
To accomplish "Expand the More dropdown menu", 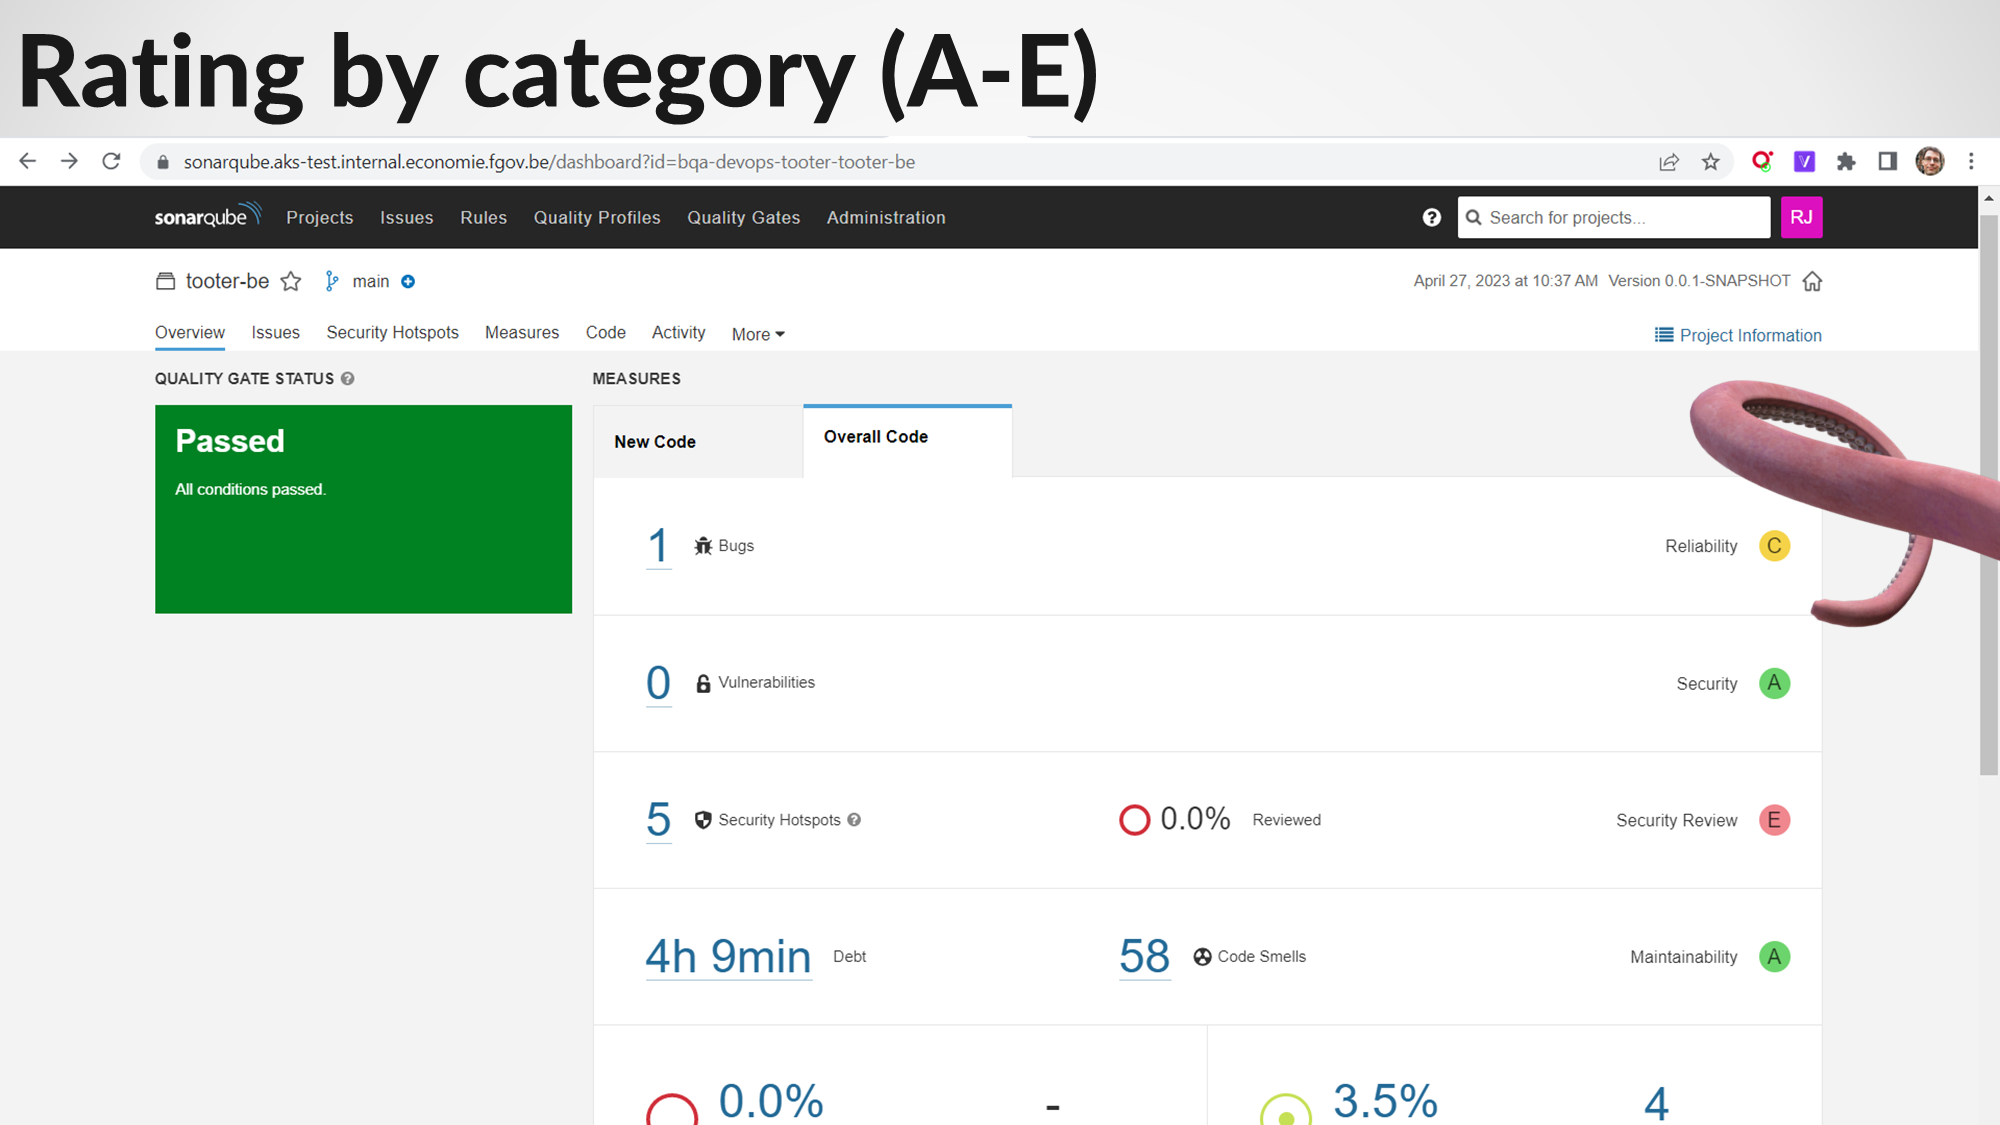I will pos(758,334).
